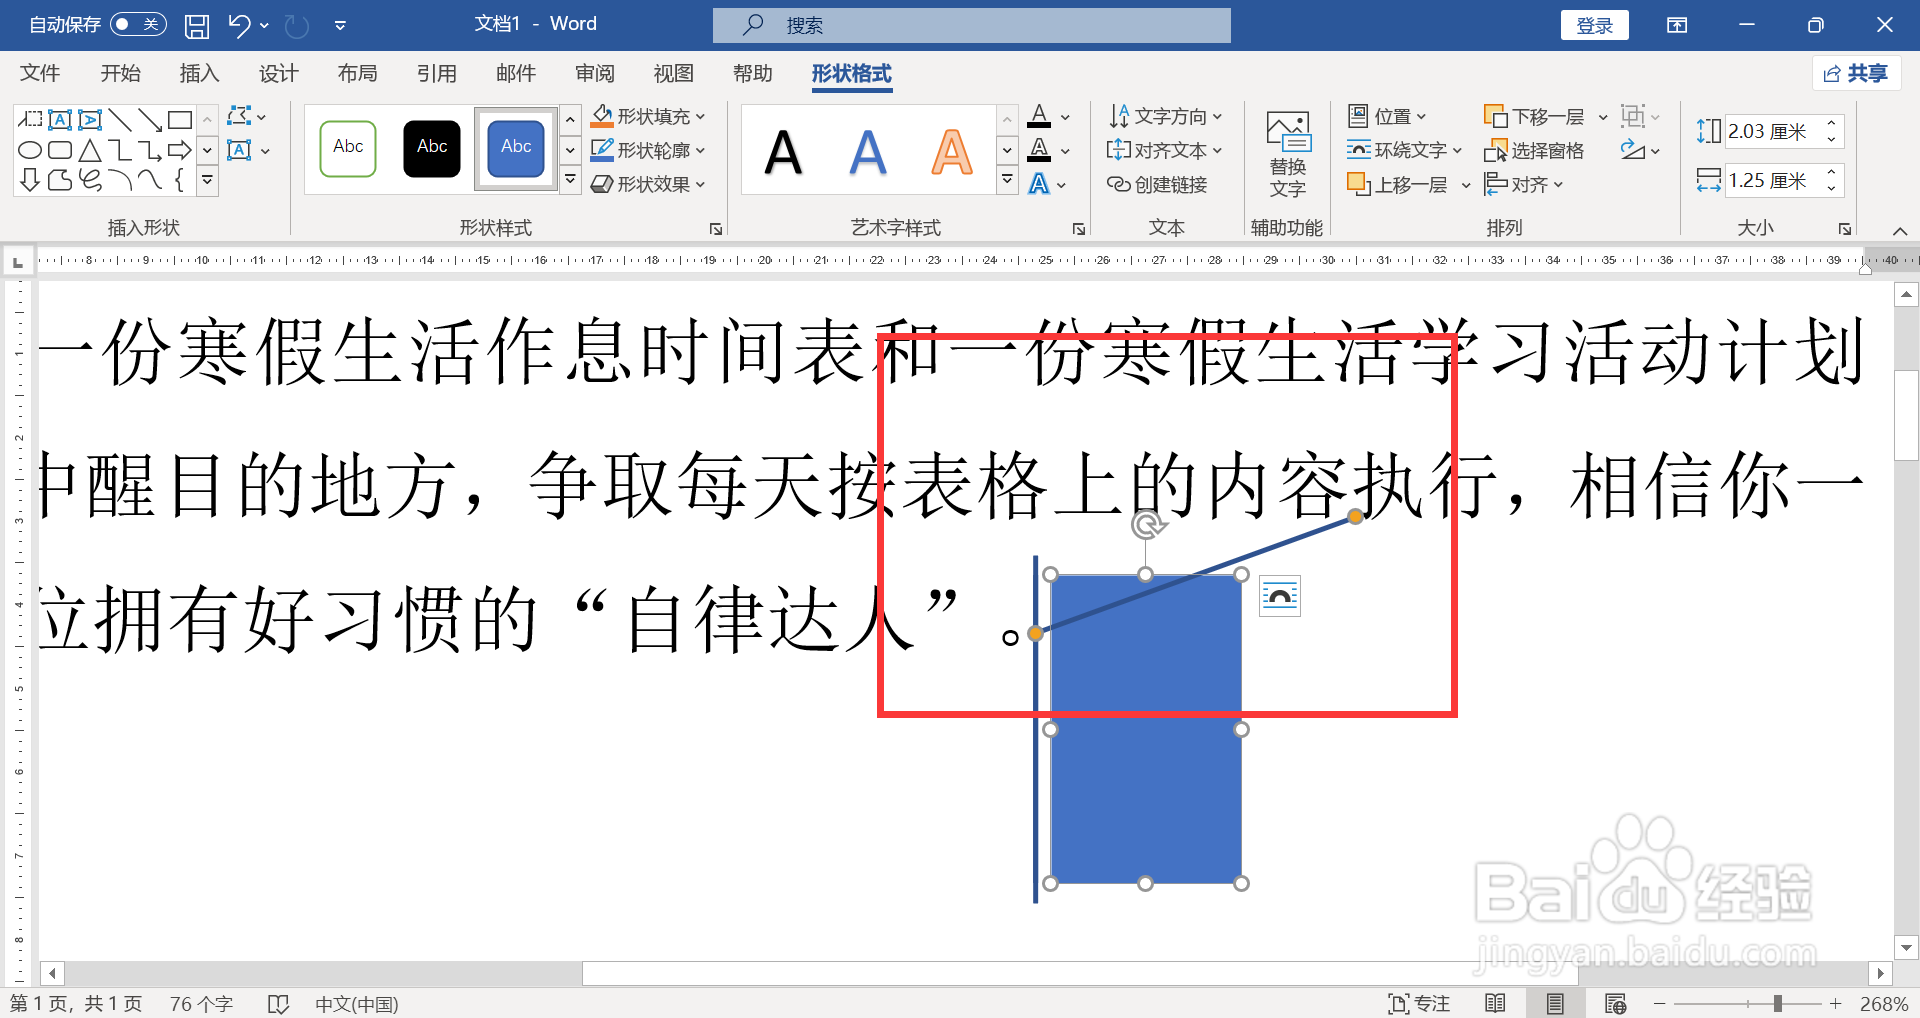Click the zoom slider handle
The width and height of the screenshot is (1920, 1018).
pos(1778,1003)
